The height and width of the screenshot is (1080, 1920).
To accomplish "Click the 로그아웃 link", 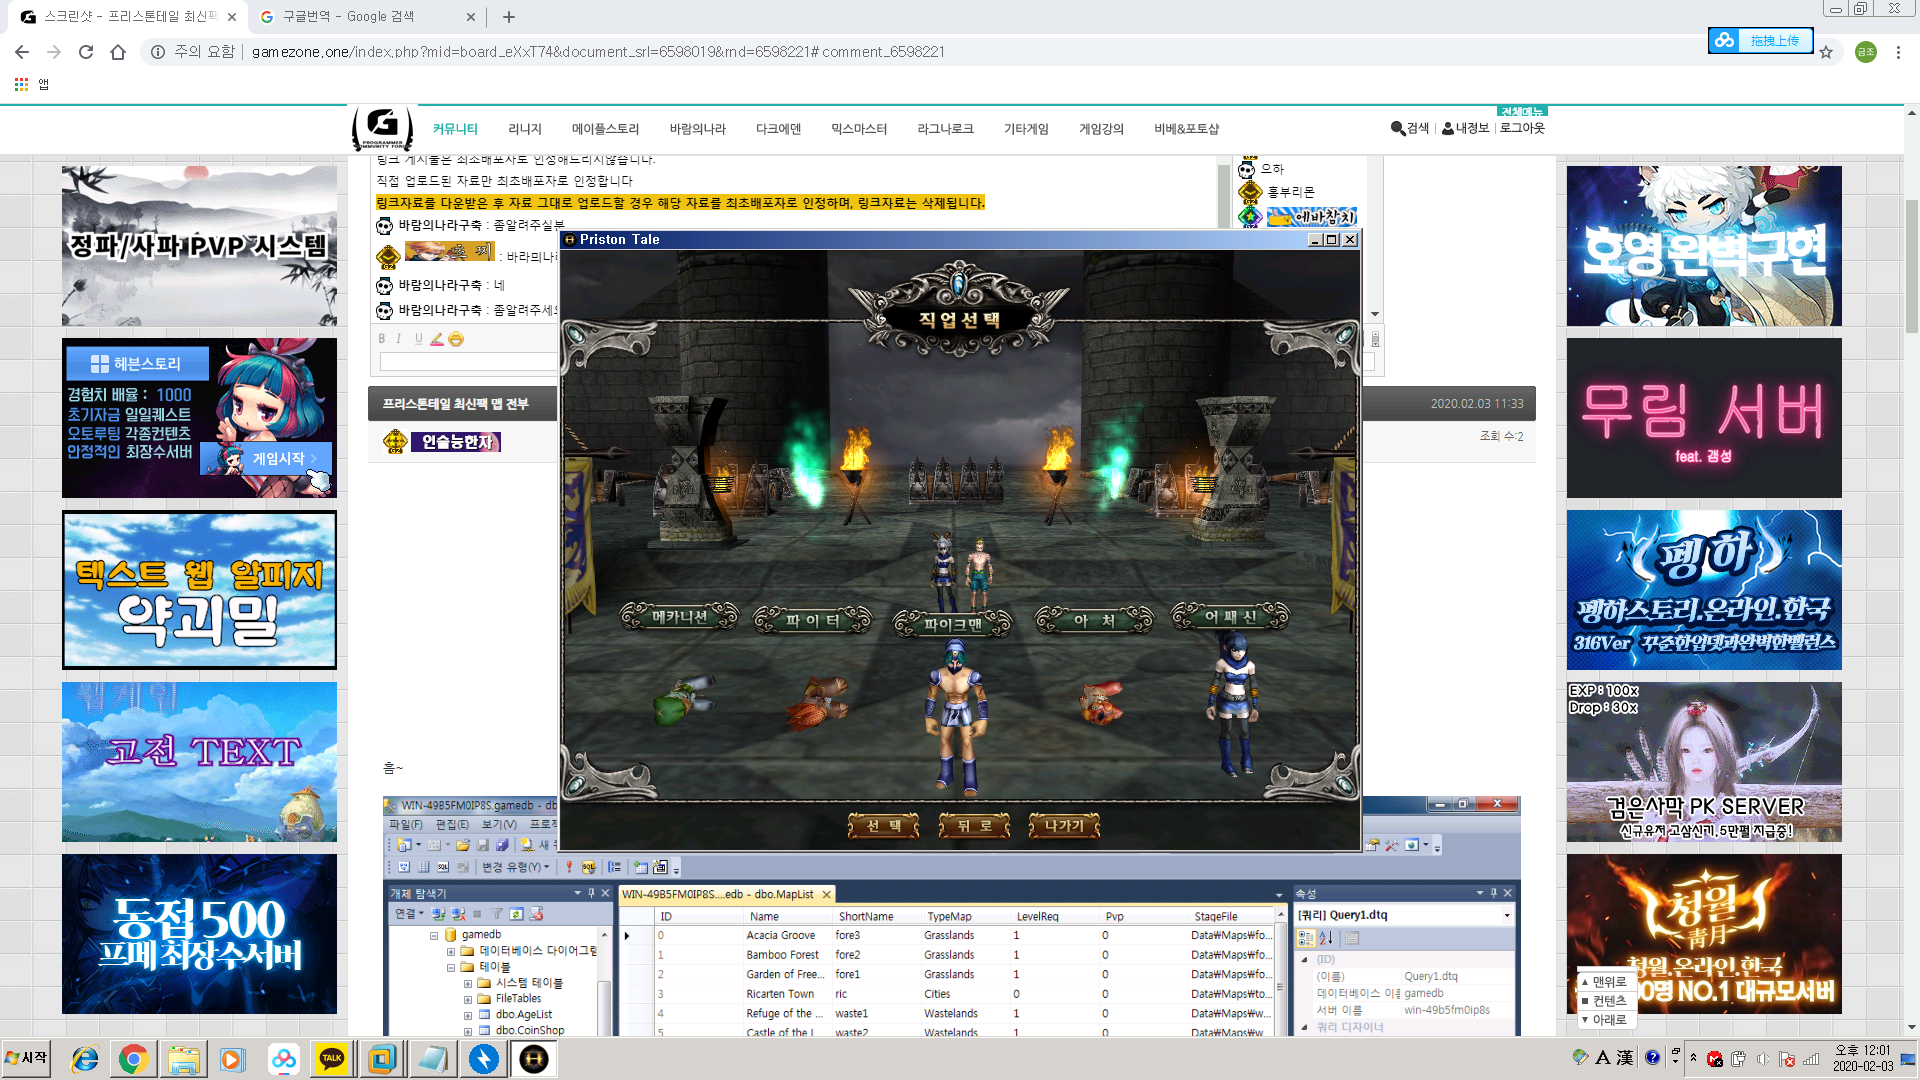I will coord(1522,128).
